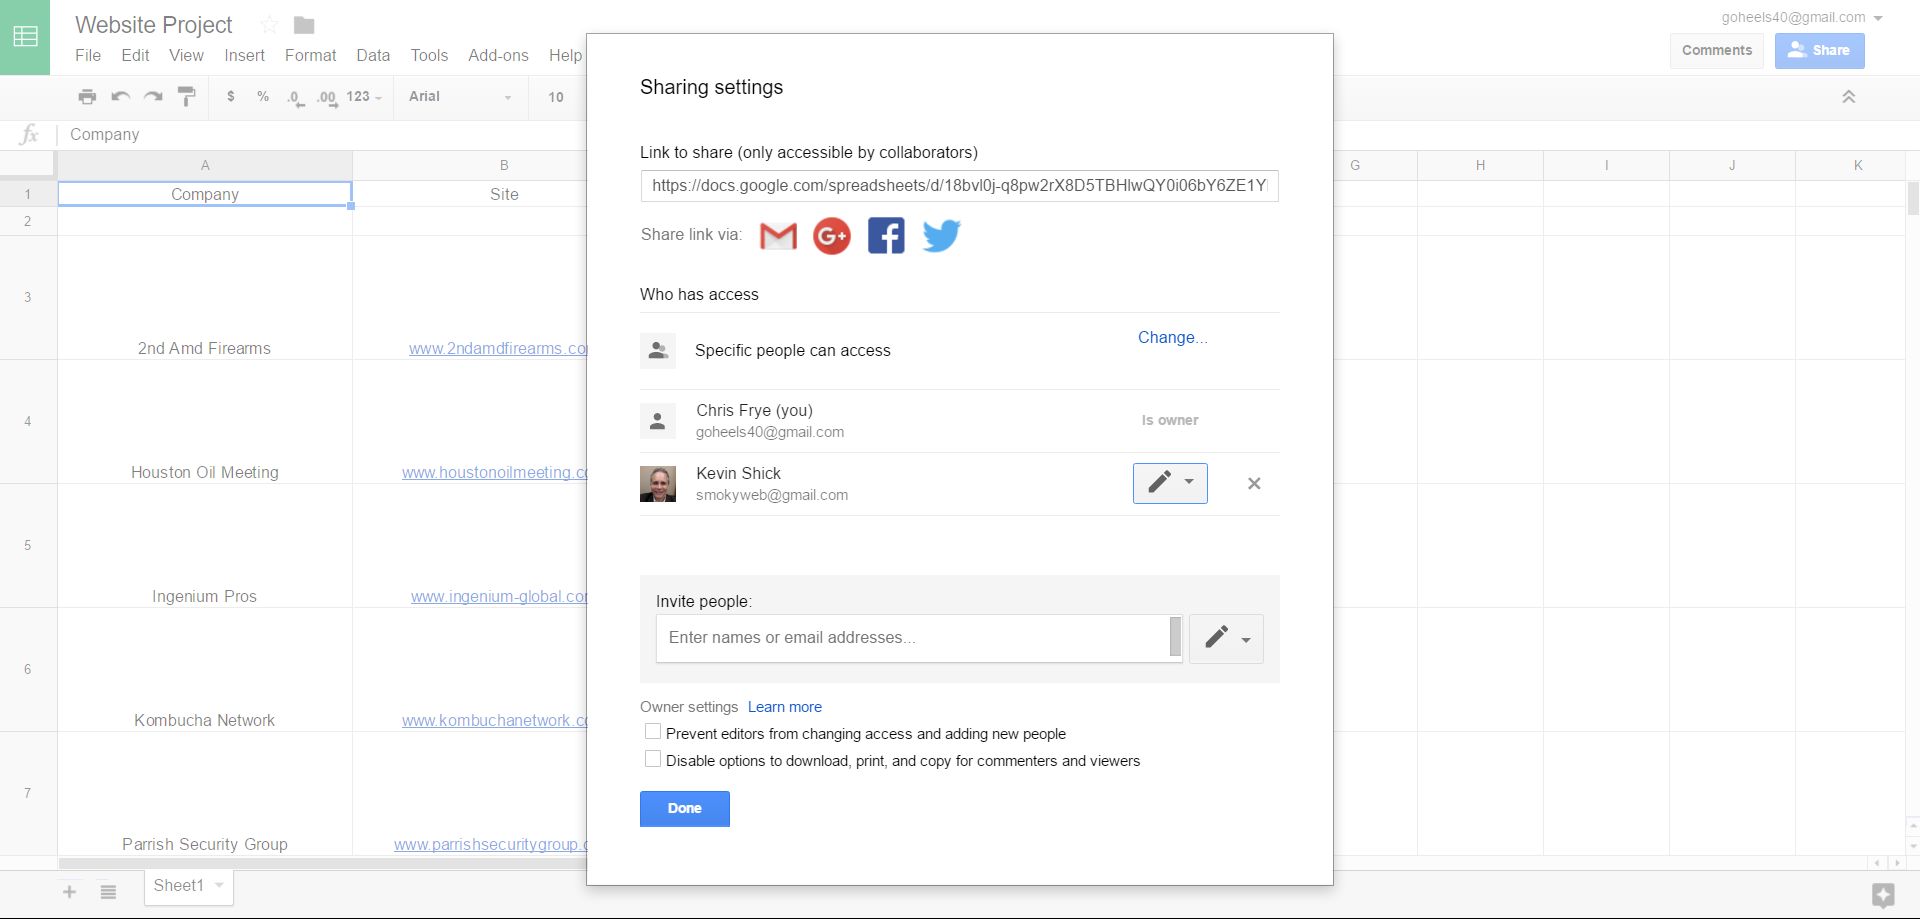This screenshot has height=919, width=1920.
Task: Open the Format menu
Action: pos(310,56)
